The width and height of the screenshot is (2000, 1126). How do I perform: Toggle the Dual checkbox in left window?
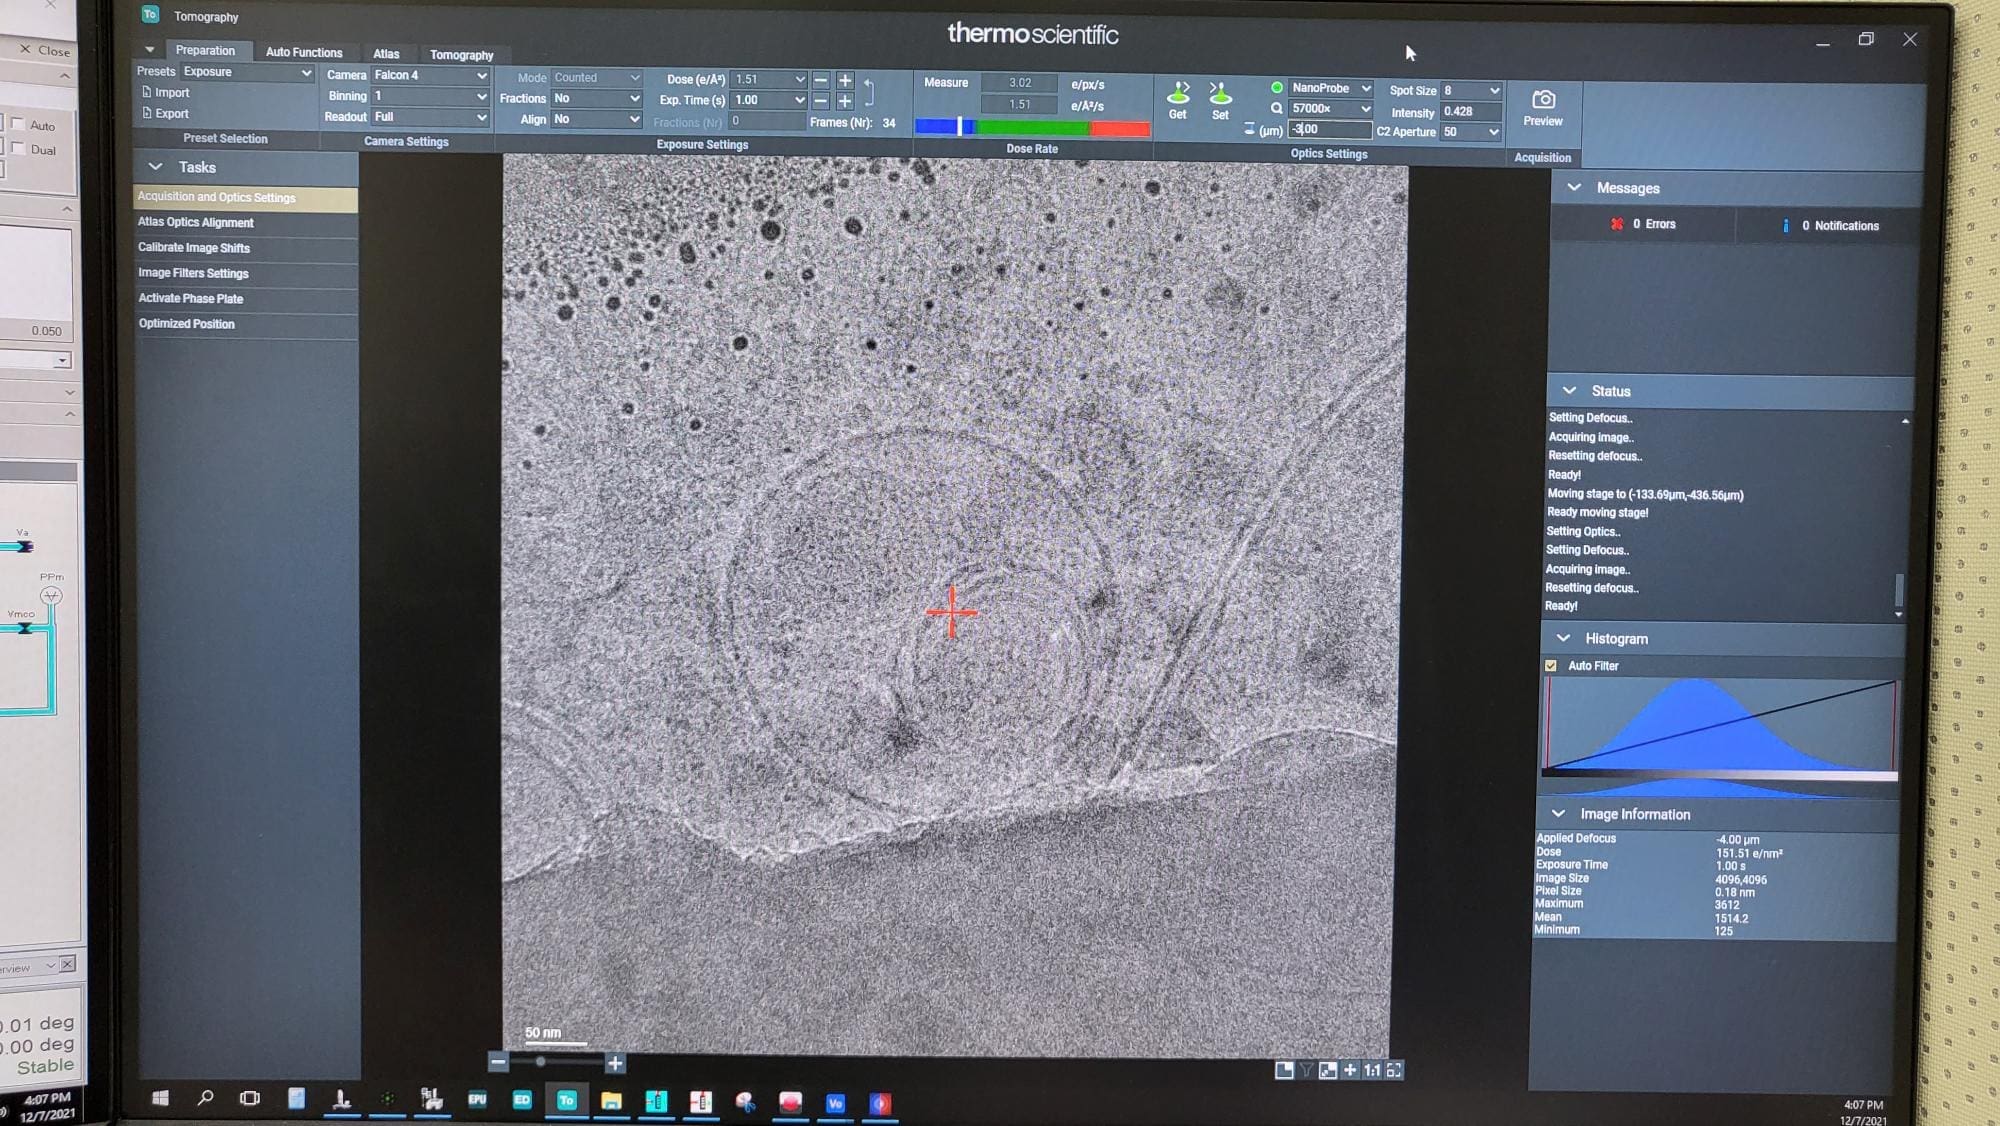18,149
